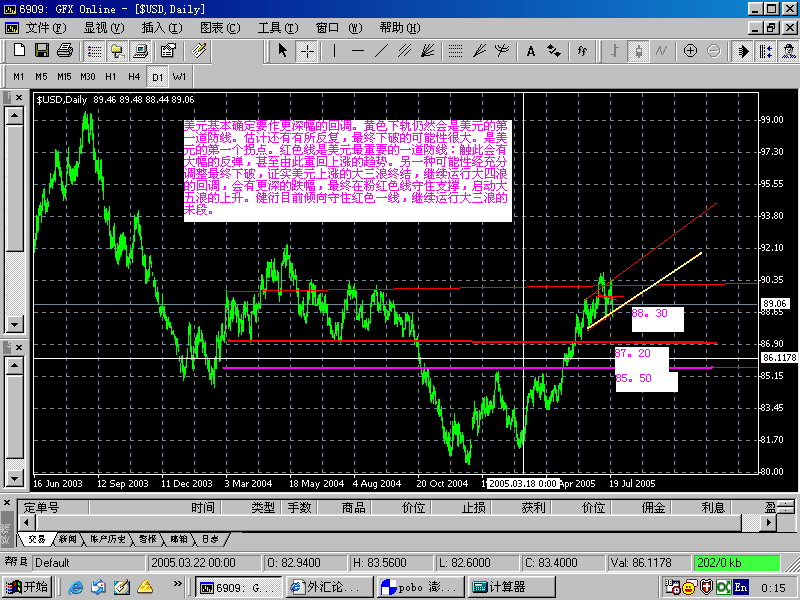This screenshot has width=800, height=600.
Task: Select the Fibonacci fan tool
Action: point(479,51)
